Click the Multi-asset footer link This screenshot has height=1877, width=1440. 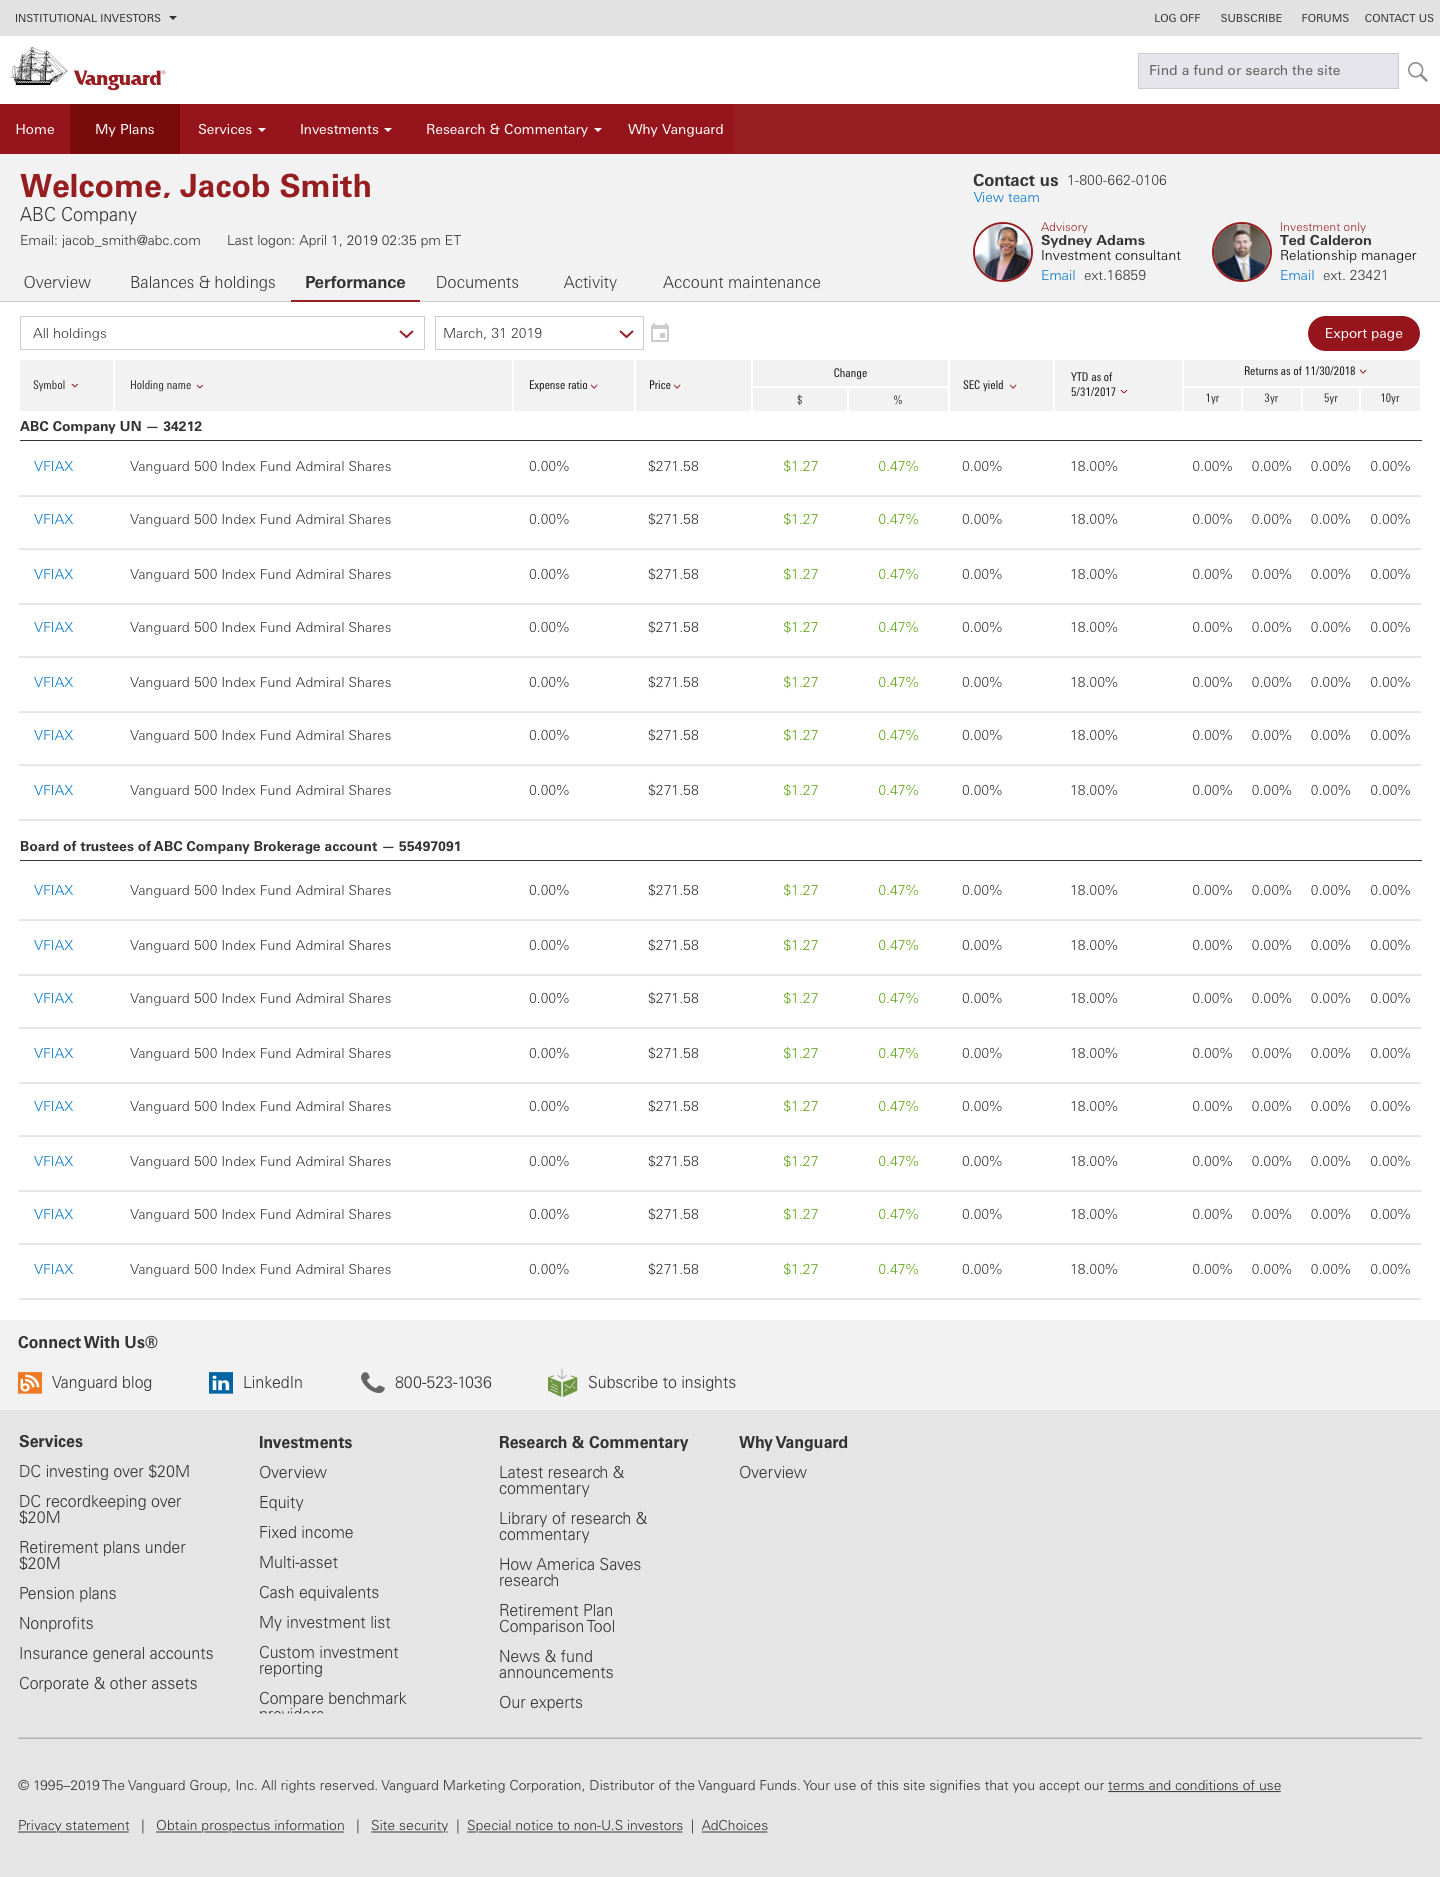pos(298,1562)
